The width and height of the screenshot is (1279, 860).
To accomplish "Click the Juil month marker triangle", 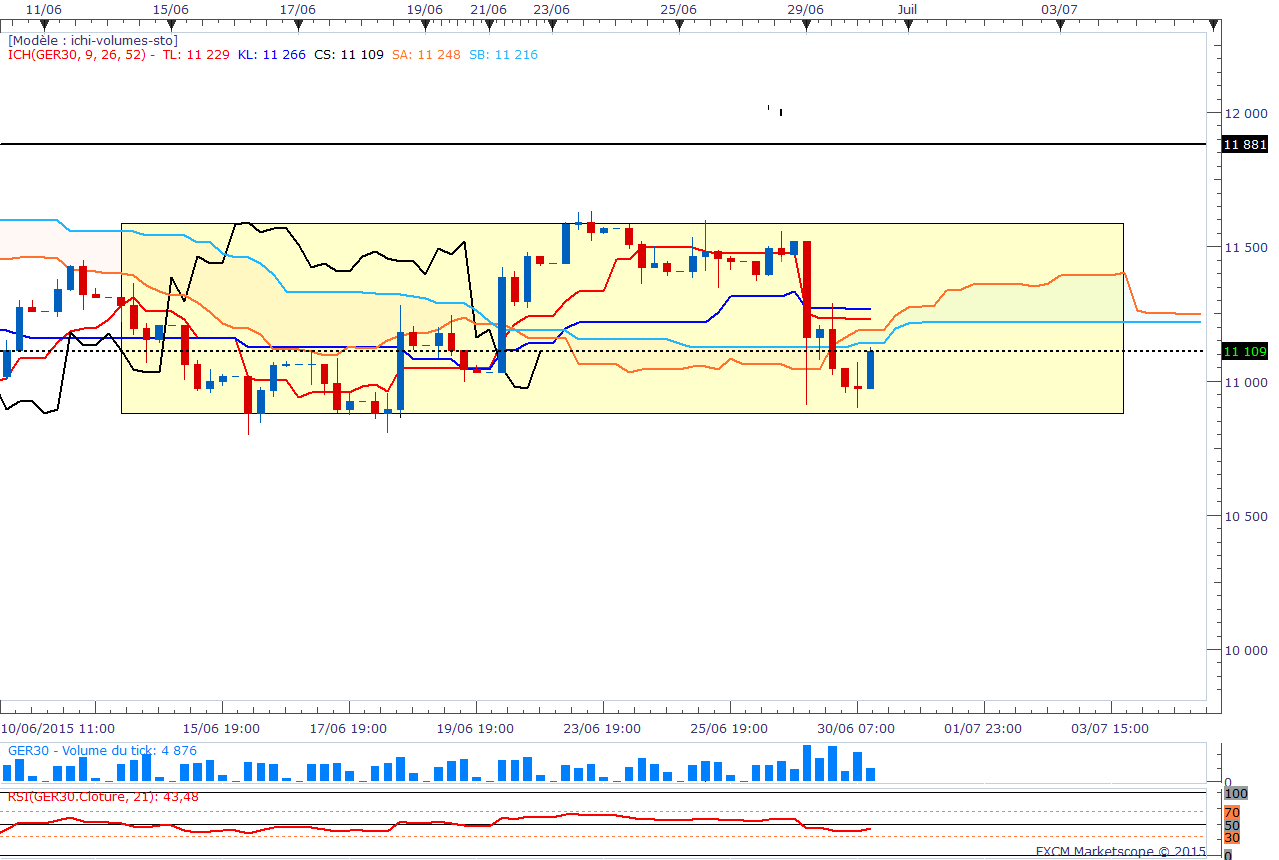I will [x=907, y=25].
